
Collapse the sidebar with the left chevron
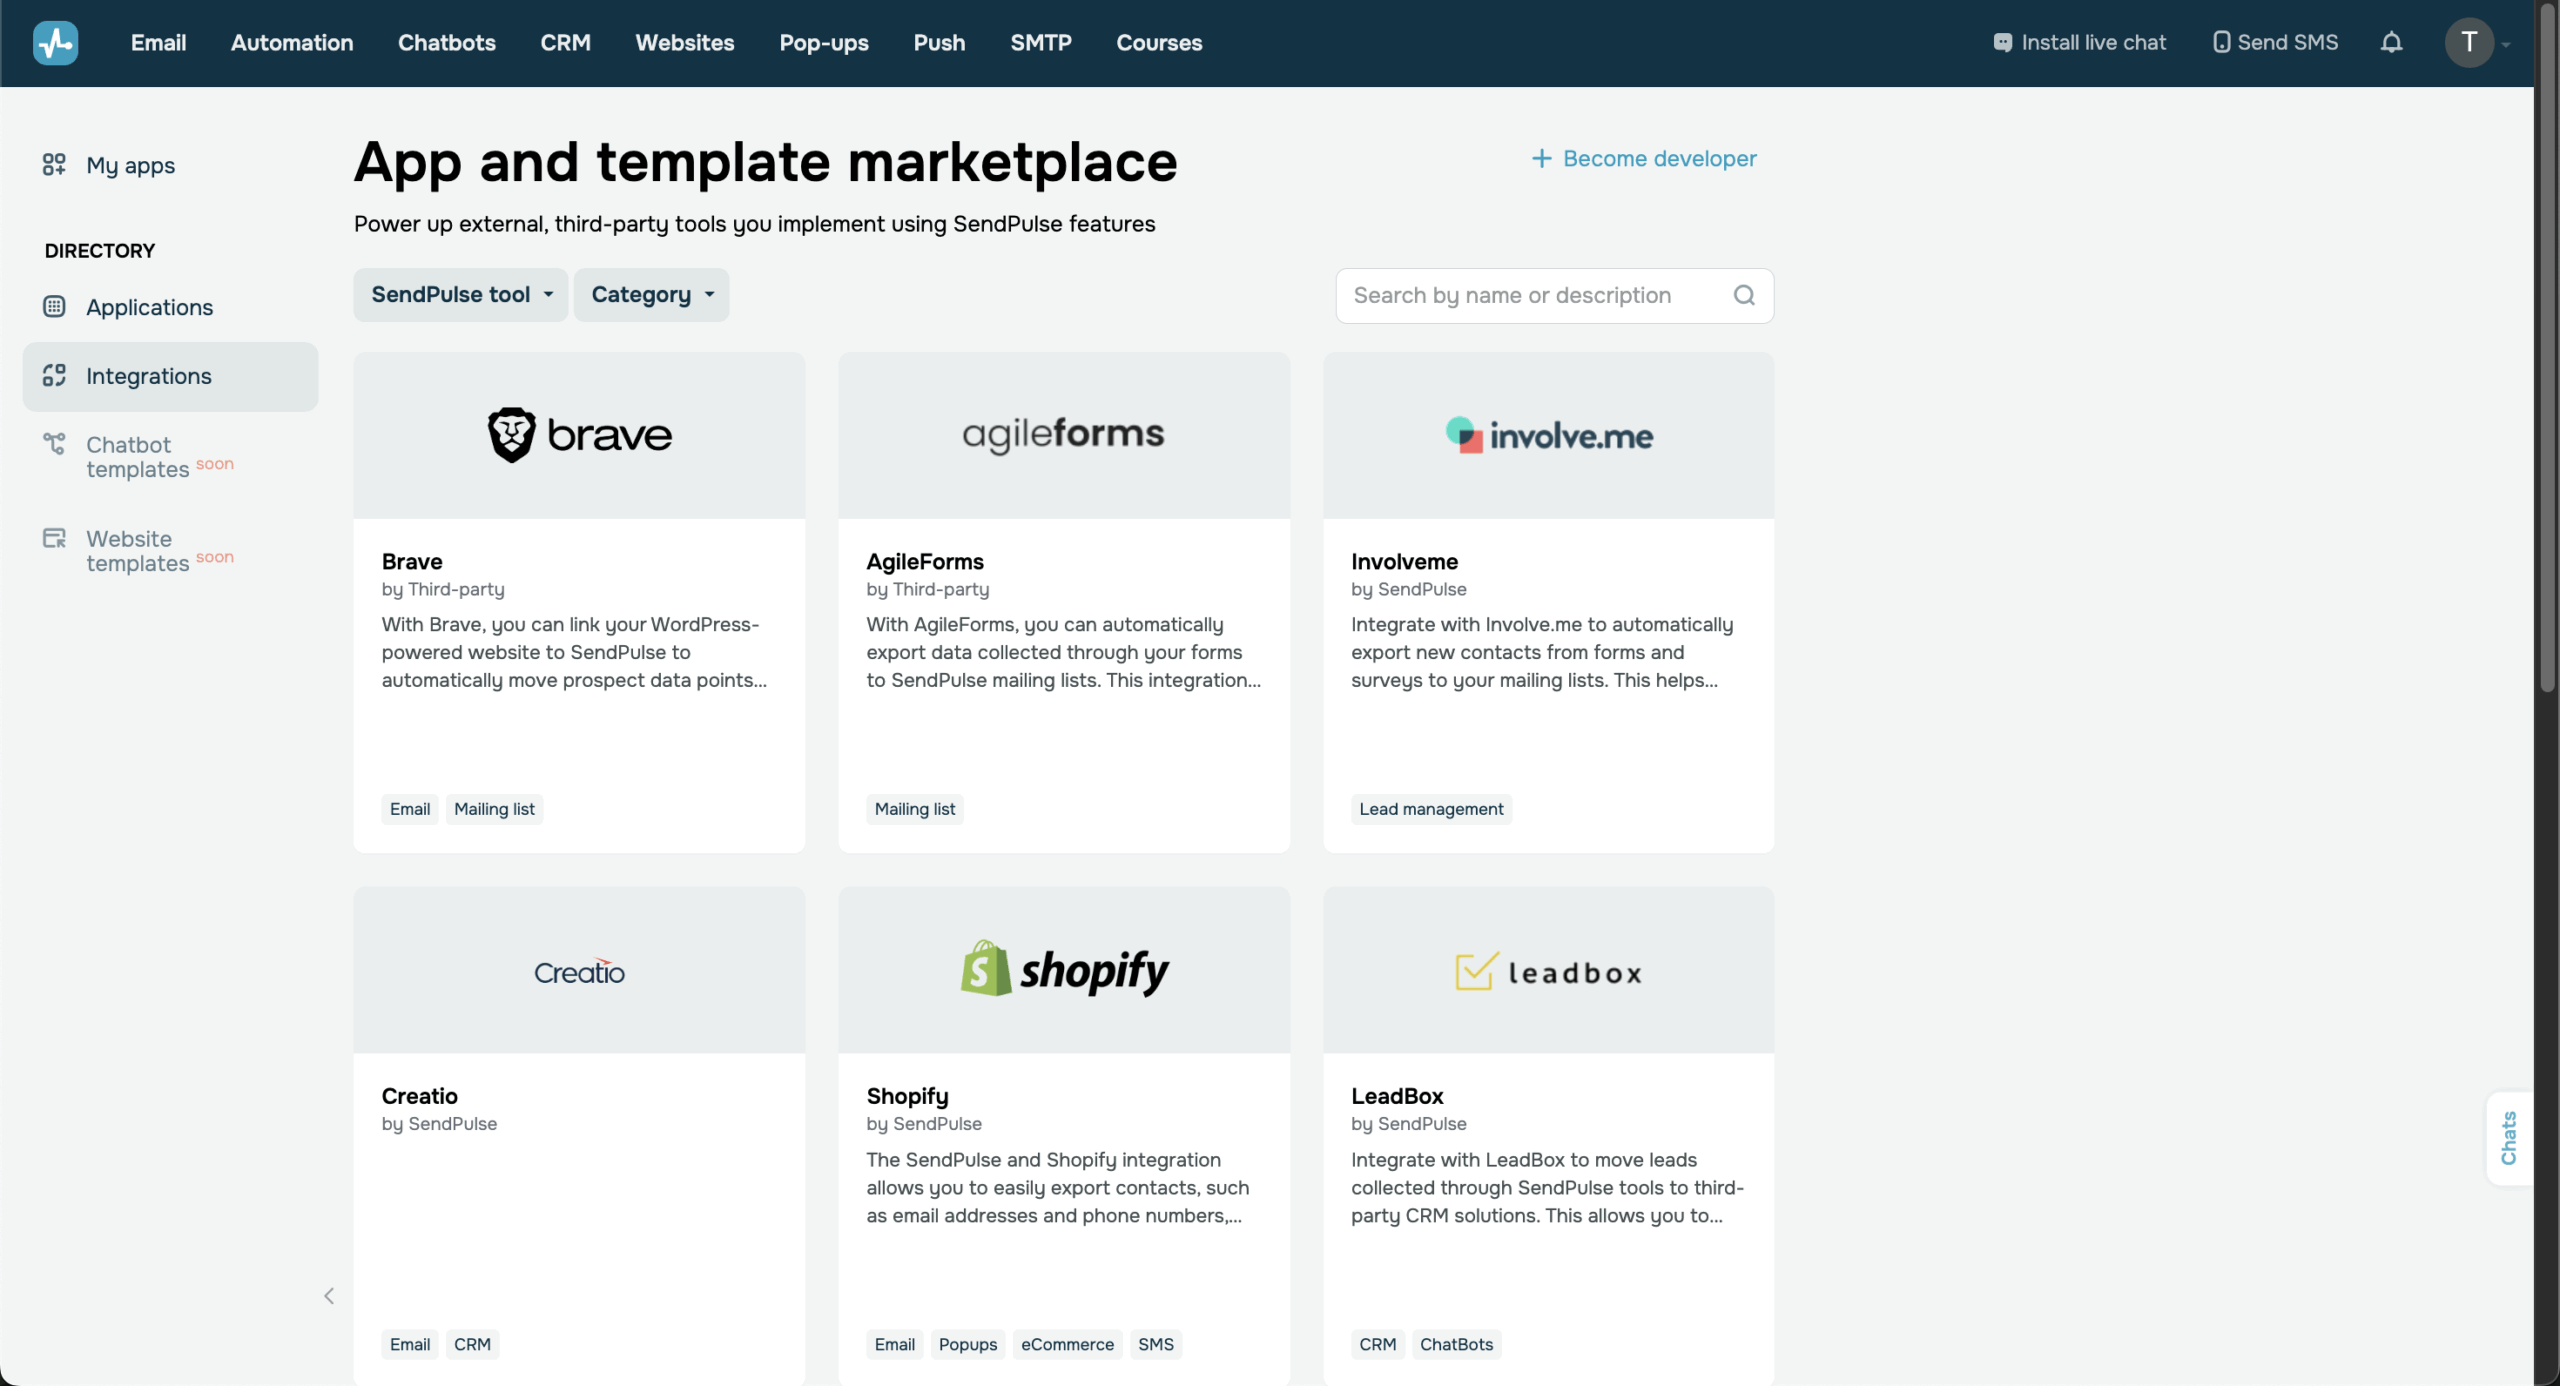point(329,1296)
